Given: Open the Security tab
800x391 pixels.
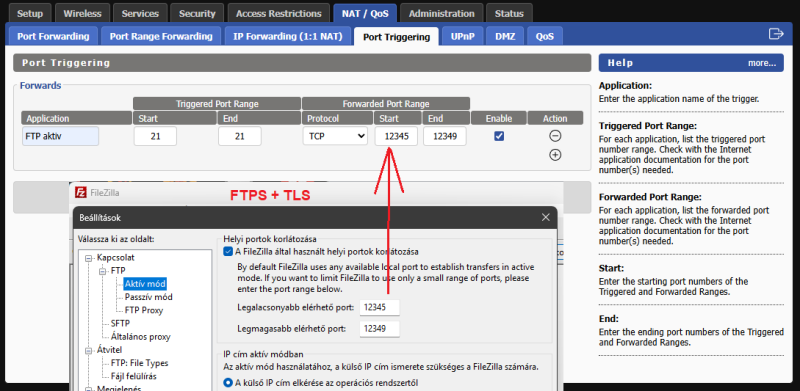Looking at the screenshot, I should coord(197,14).
